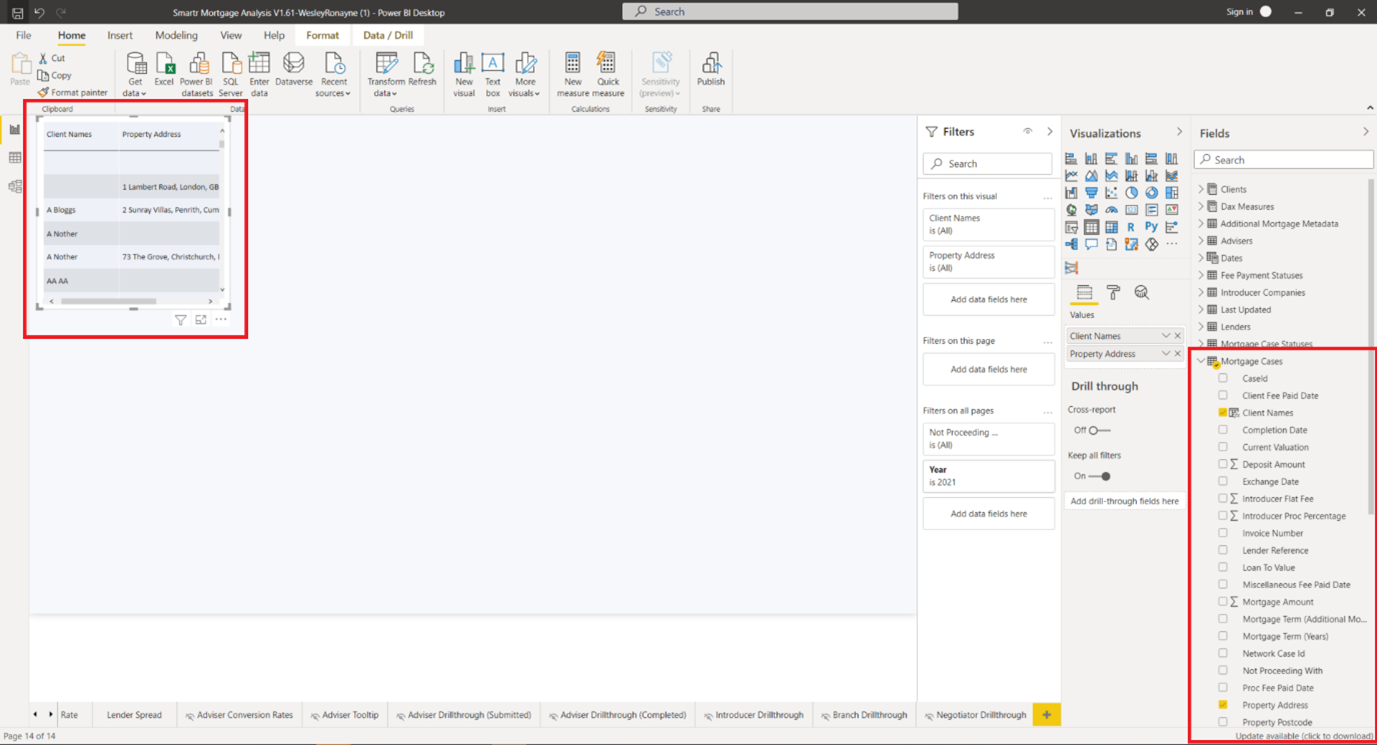Insert a Text box

pyautogui.click(x=493, y=76)
